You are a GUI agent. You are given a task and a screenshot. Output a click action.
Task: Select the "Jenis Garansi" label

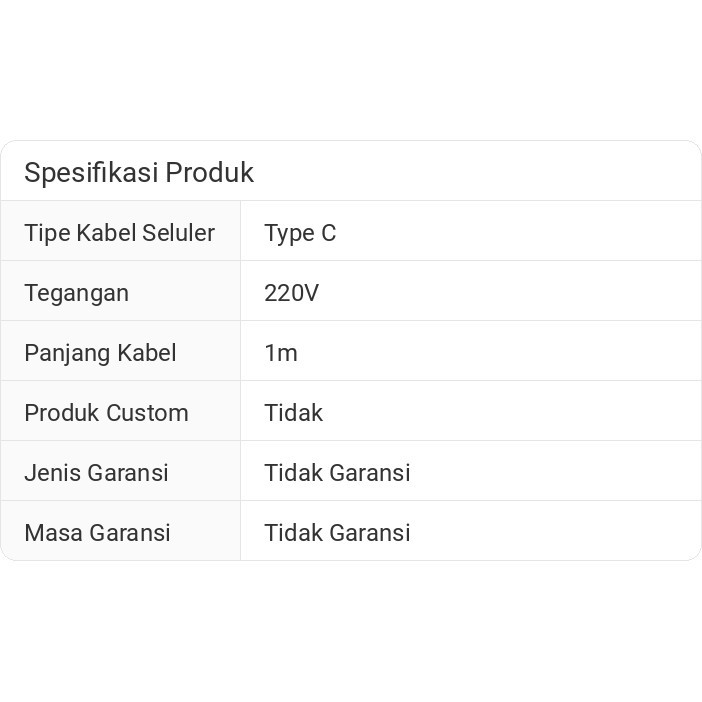pos(96,473)
